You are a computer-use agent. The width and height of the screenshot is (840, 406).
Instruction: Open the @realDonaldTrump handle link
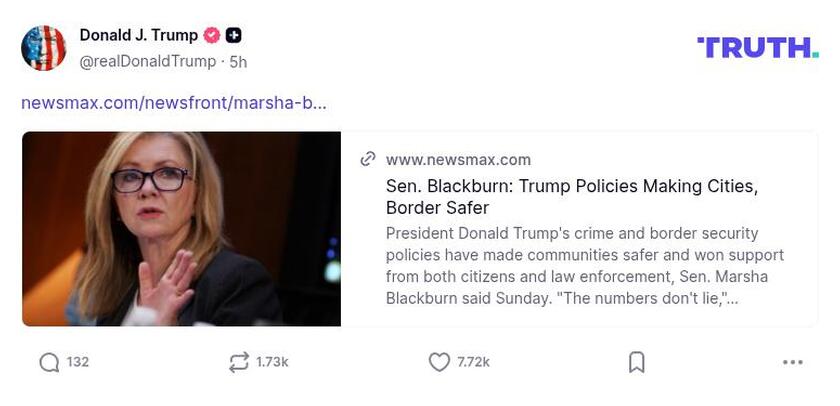coord(148,61)
